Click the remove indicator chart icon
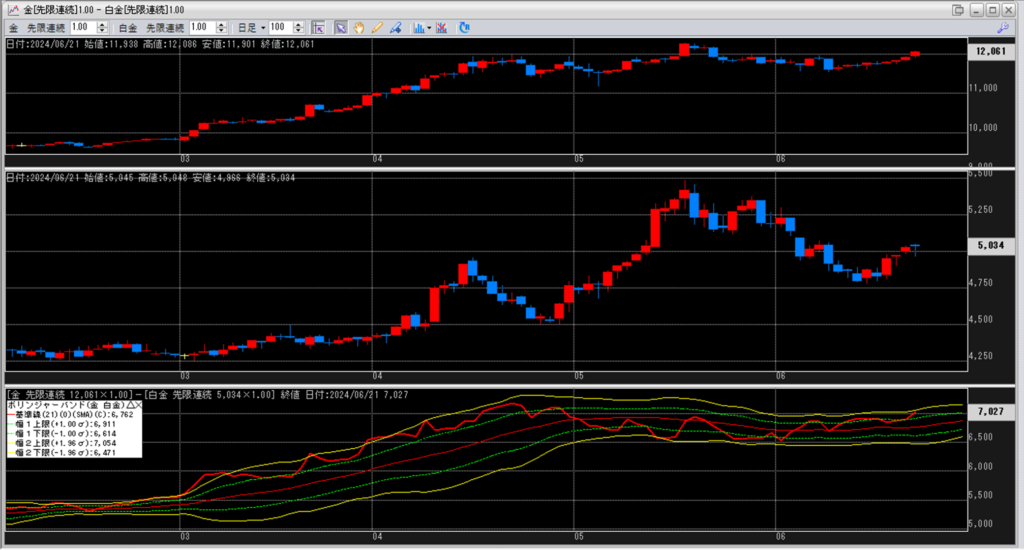 coord(441,27)
